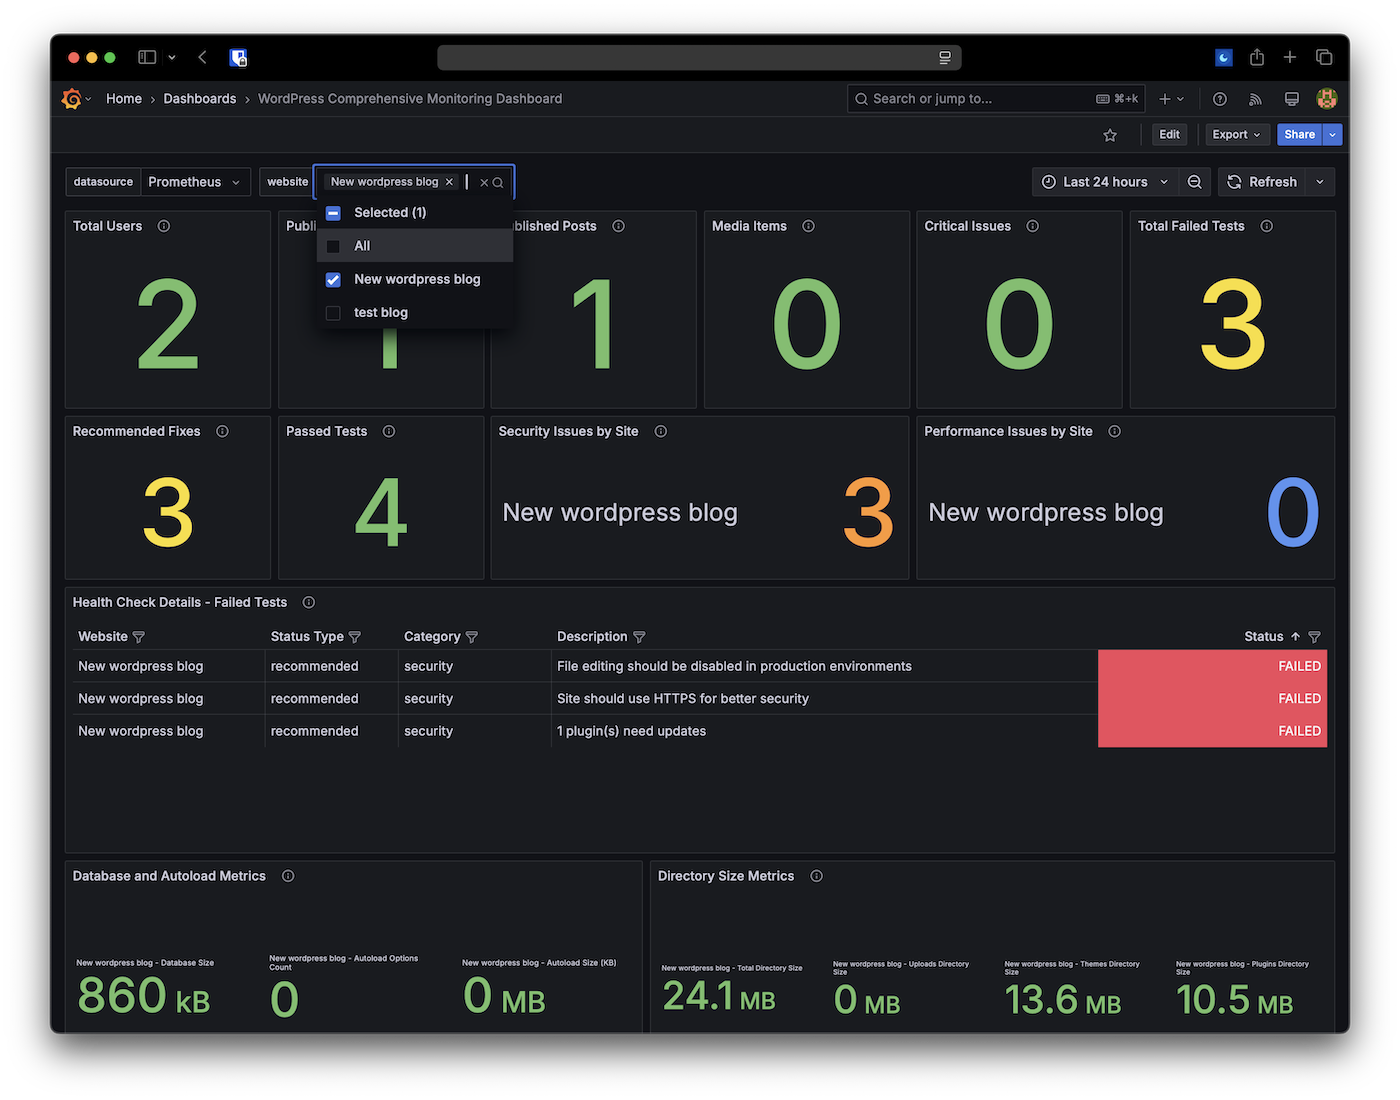Click the blue Share button
1400x1100 pixels.
(x=1299, y=134)
